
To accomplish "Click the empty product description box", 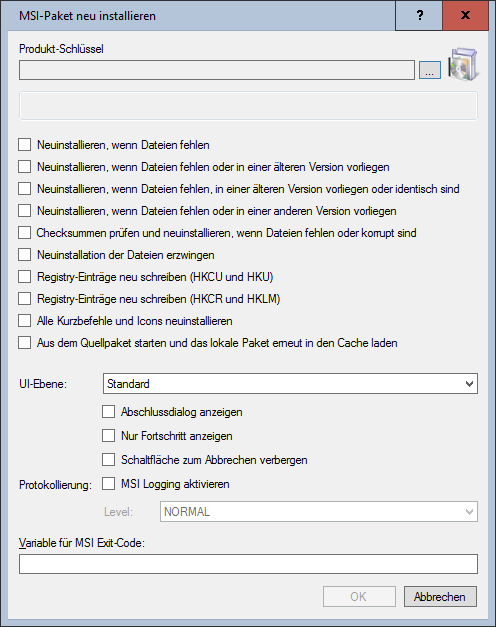I will [248, 106].
